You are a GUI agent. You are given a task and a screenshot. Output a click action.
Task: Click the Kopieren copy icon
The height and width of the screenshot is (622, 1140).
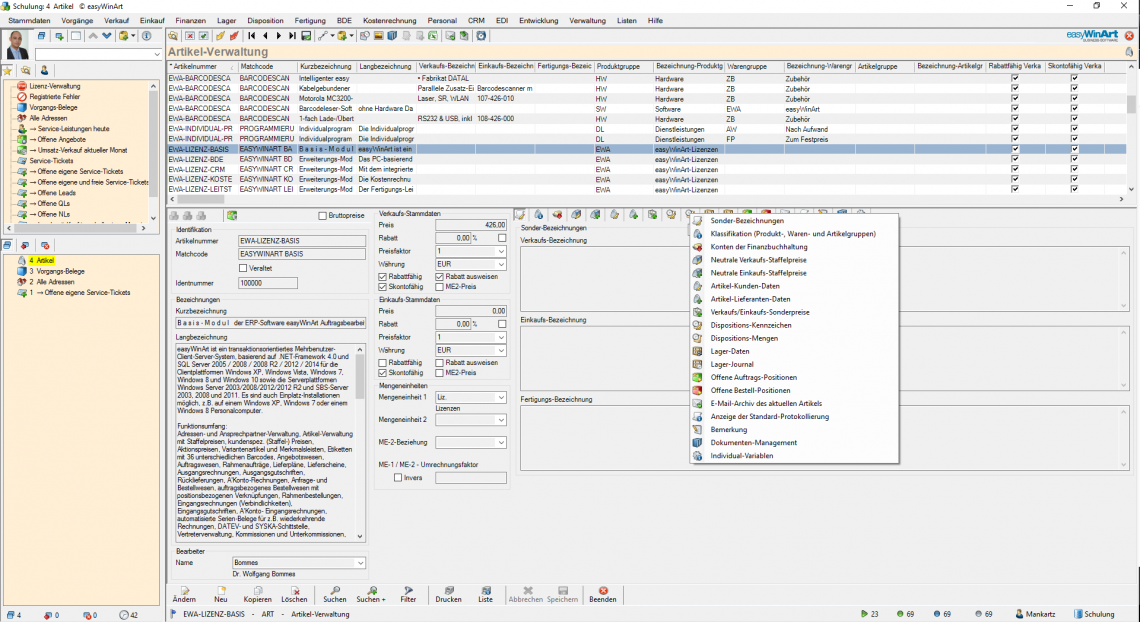click(x=257, y=594)
